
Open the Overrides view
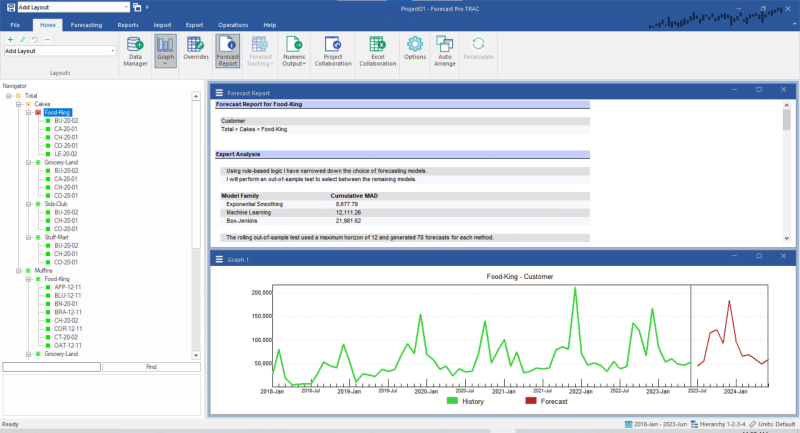coord(196,49)
